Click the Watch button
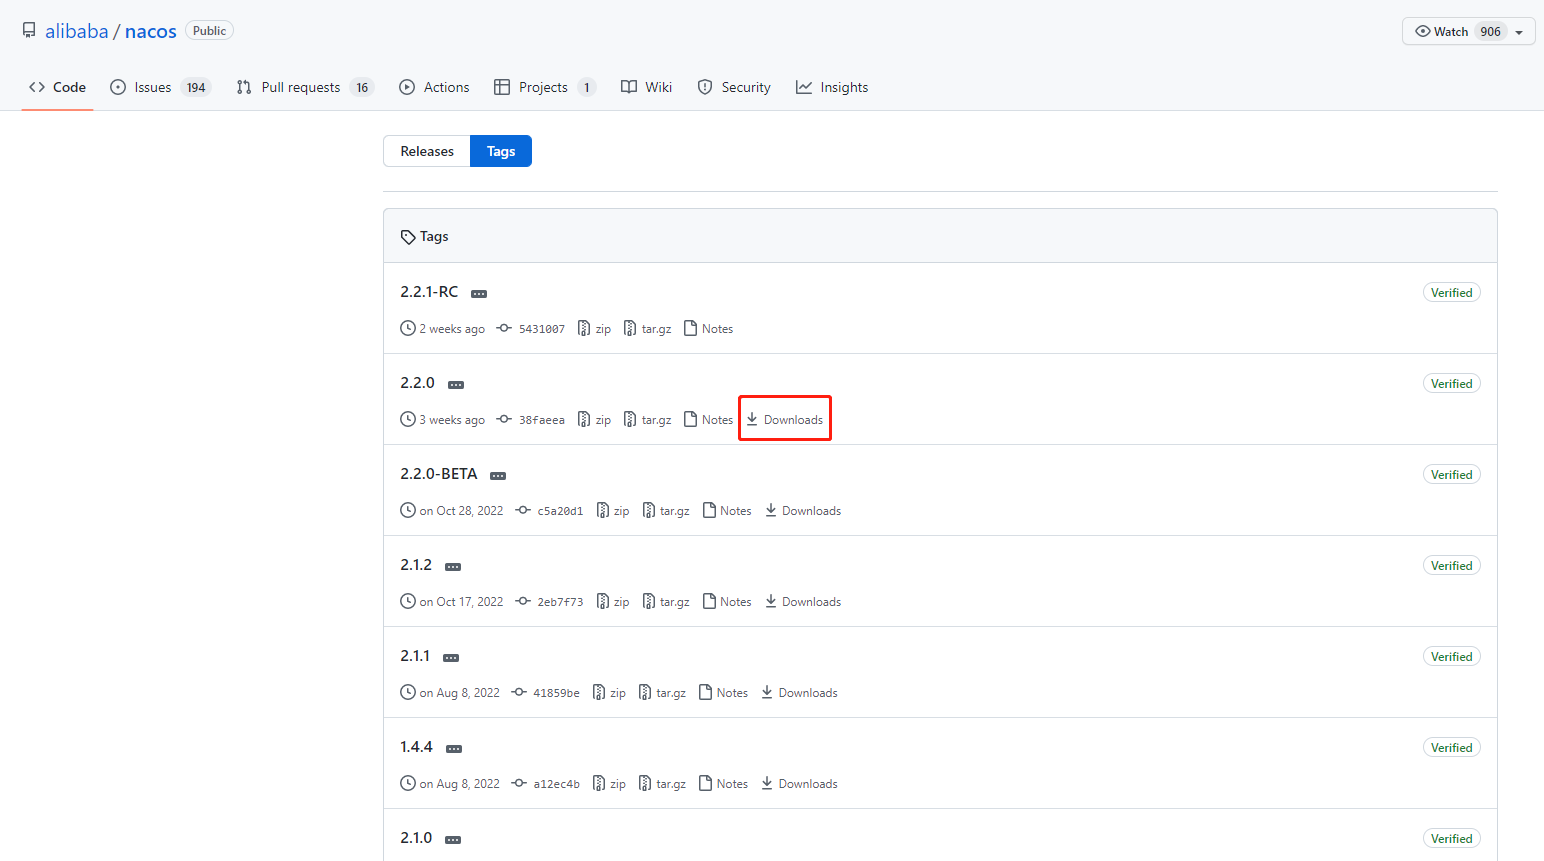 [1468, 31]
